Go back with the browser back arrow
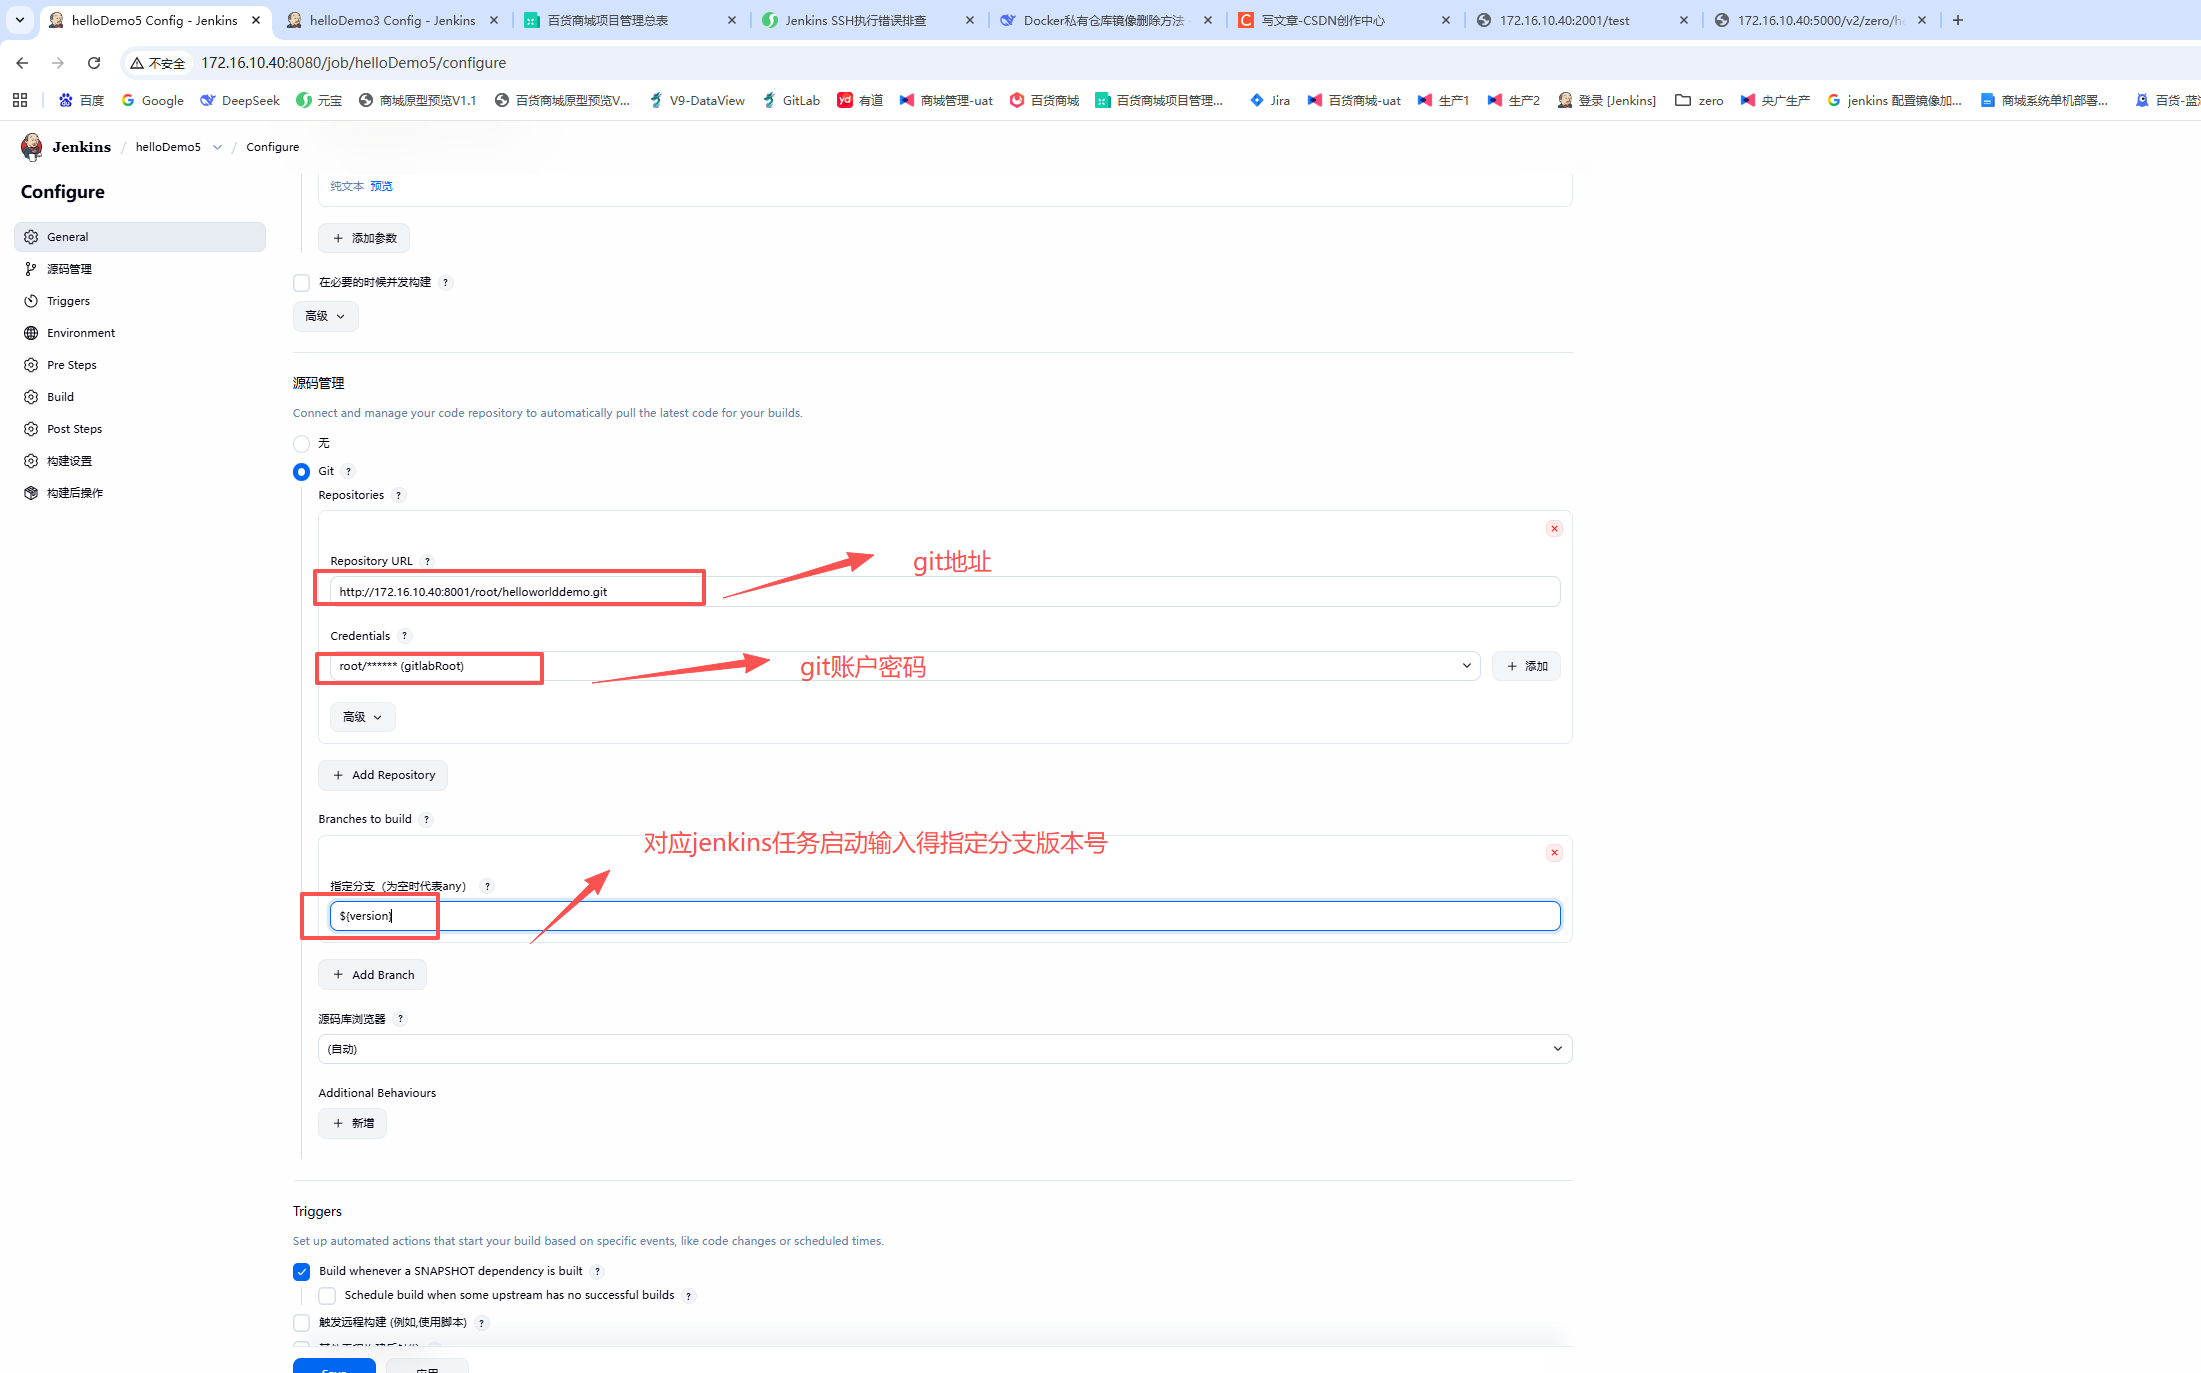This screenshot has height=1373, width=2201. [x=22, y=63]
